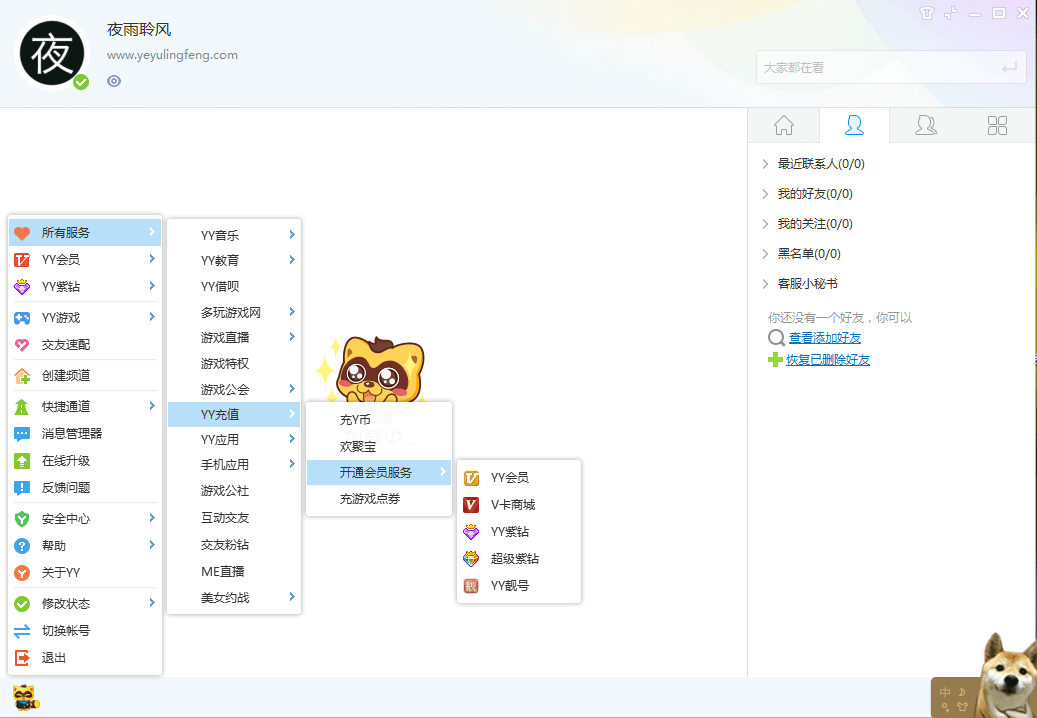Switch to the apps grid tab

coord(997,125)
